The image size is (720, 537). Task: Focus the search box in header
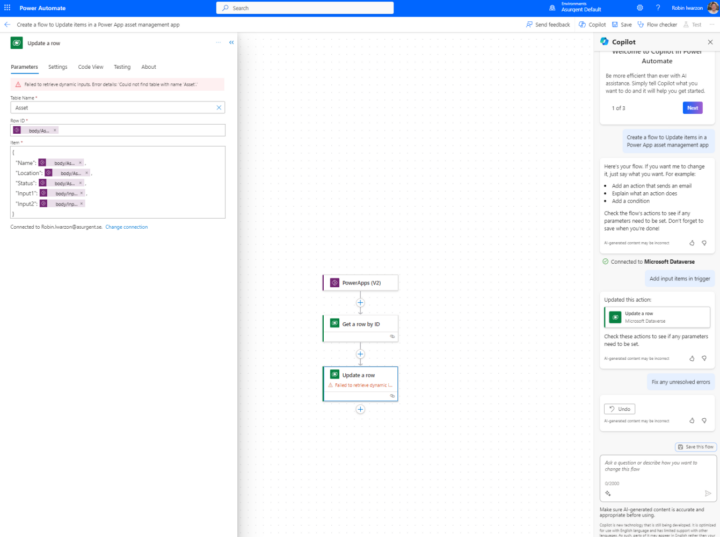[x=305, y=8]
